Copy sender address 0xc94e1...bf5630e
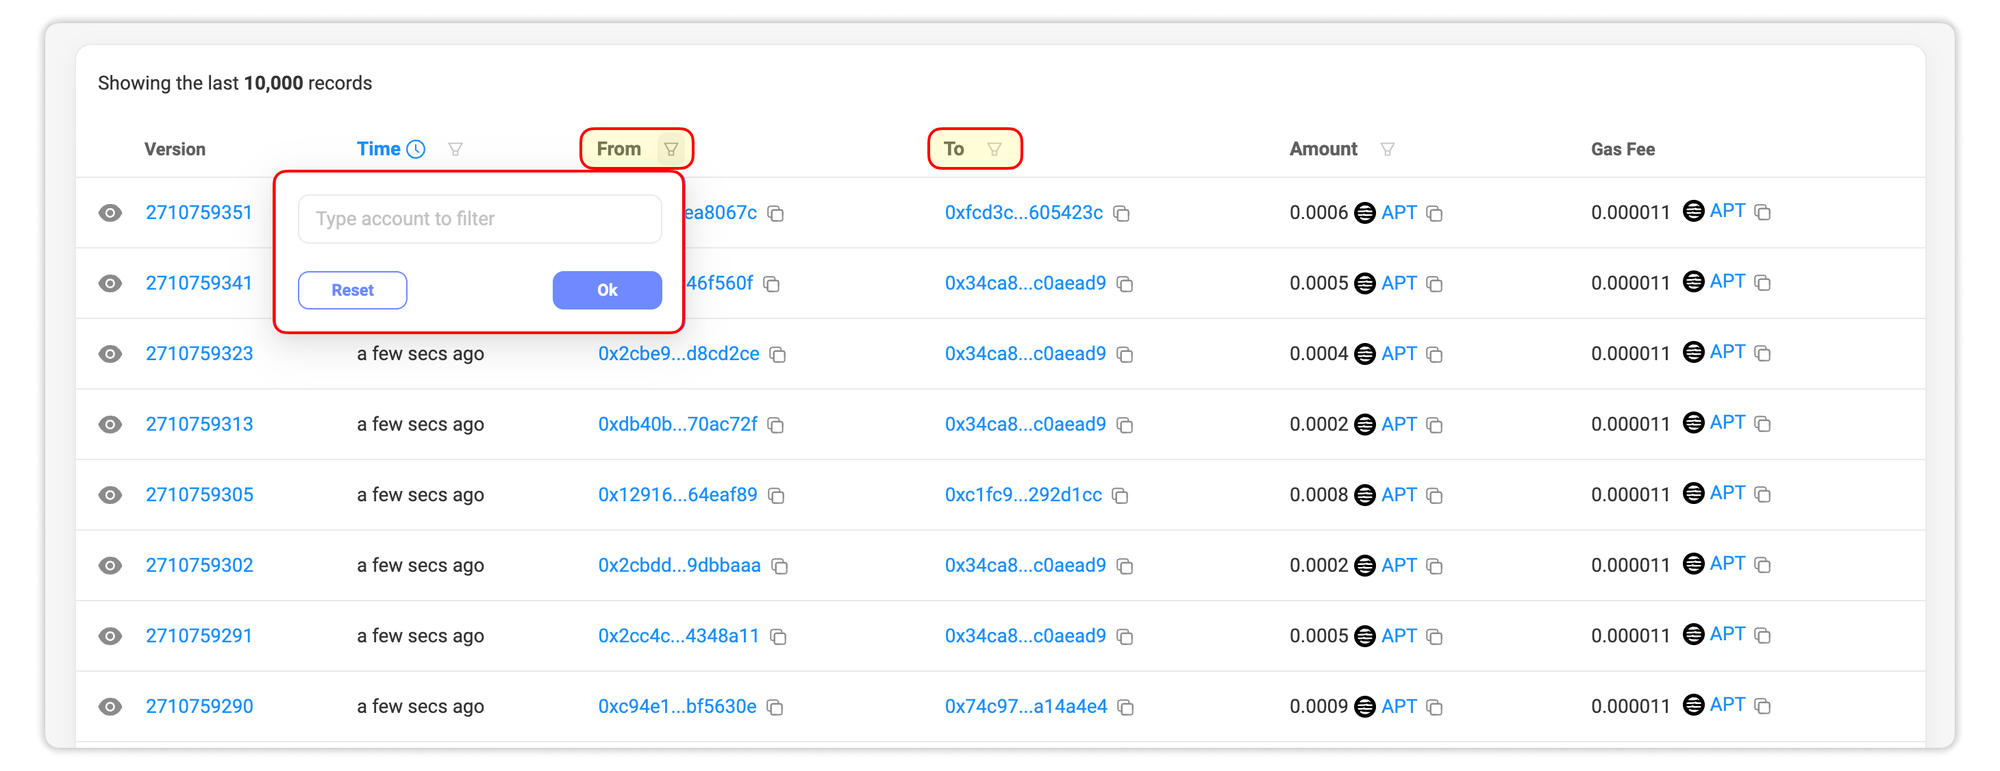The image size is (2000, 771). click(775, 708)
